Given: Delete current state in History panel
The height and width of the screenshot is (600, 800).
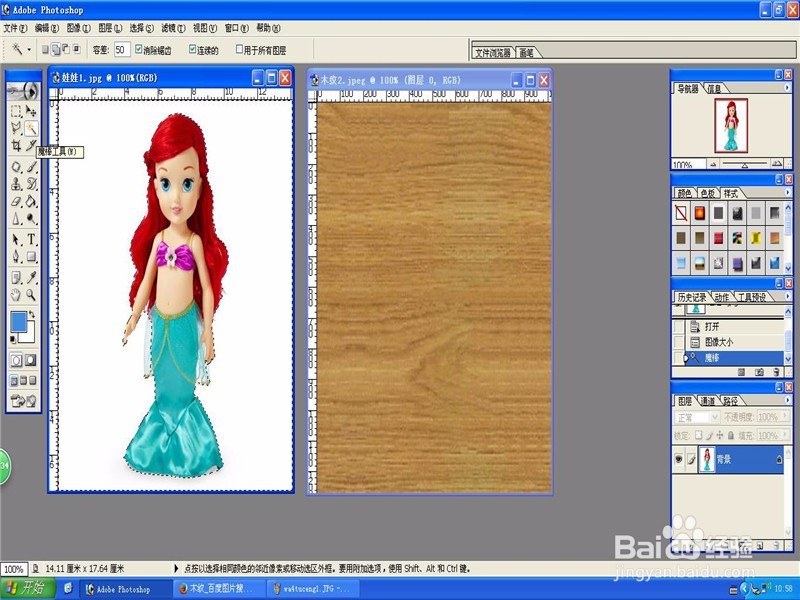Looking at the screenshot, I should pos(776,372).
